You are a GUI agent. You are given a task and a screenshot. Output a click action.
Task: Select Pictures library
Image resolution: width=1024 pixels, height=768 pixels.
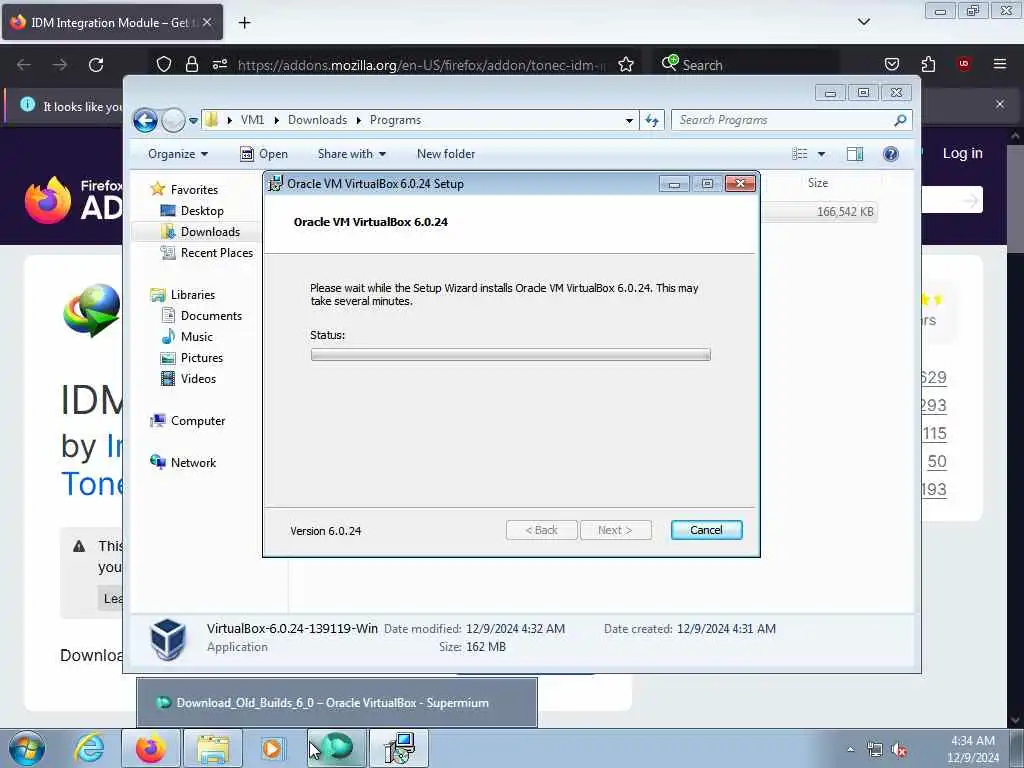[192, 358]
